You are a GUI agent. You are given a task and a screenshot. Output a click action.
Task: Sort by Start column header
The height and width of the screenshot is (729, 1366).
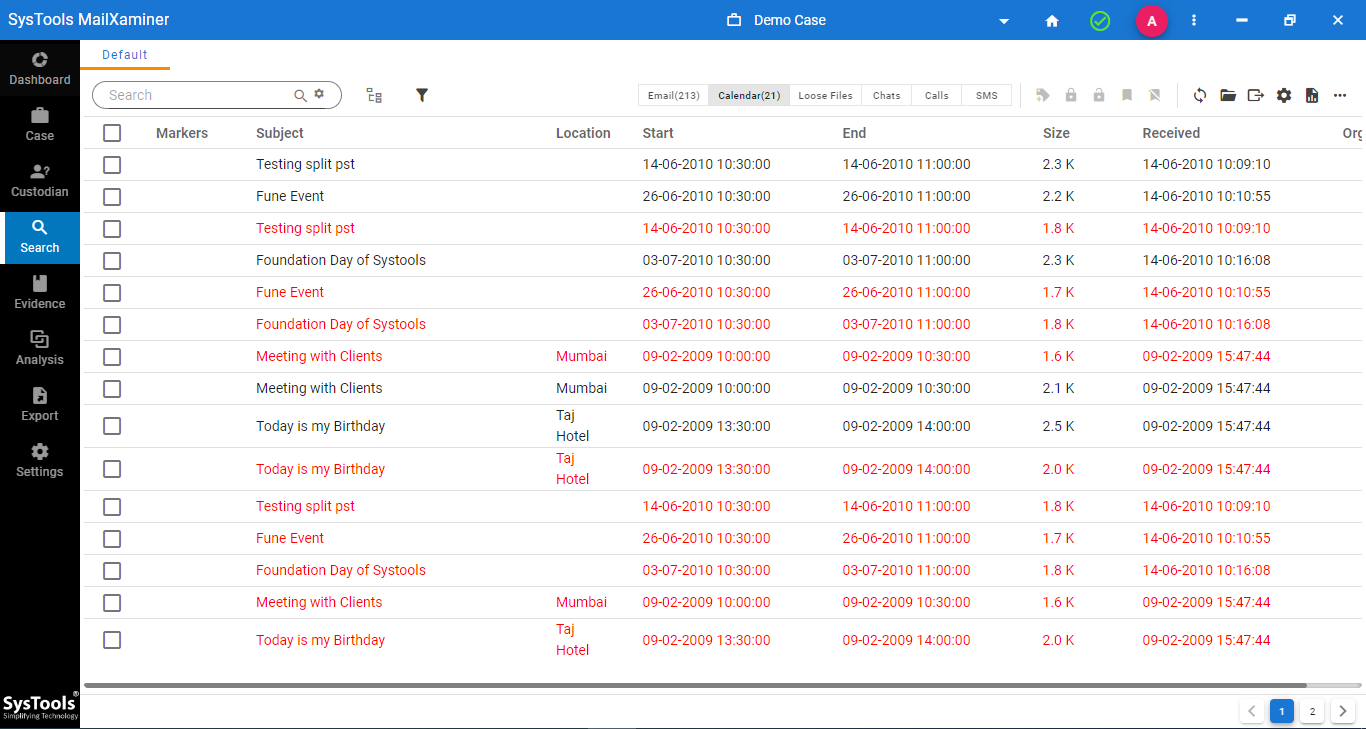point(658,133)
